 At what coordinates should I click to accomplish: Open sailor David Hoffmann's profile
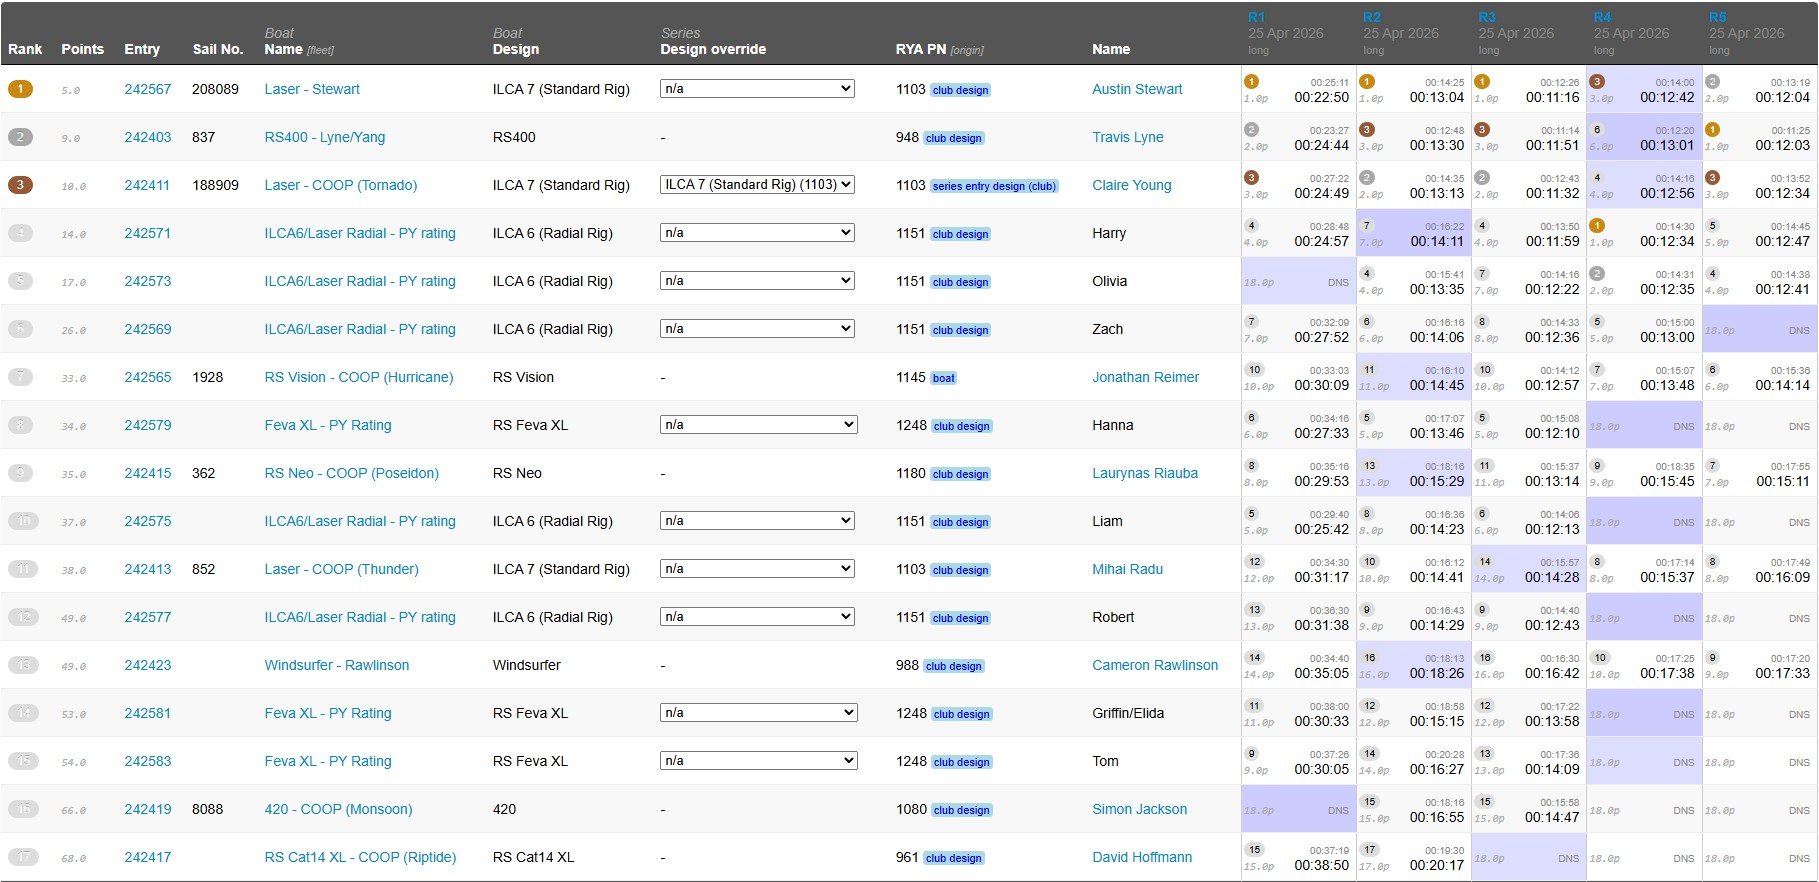tap(1142, 857)
